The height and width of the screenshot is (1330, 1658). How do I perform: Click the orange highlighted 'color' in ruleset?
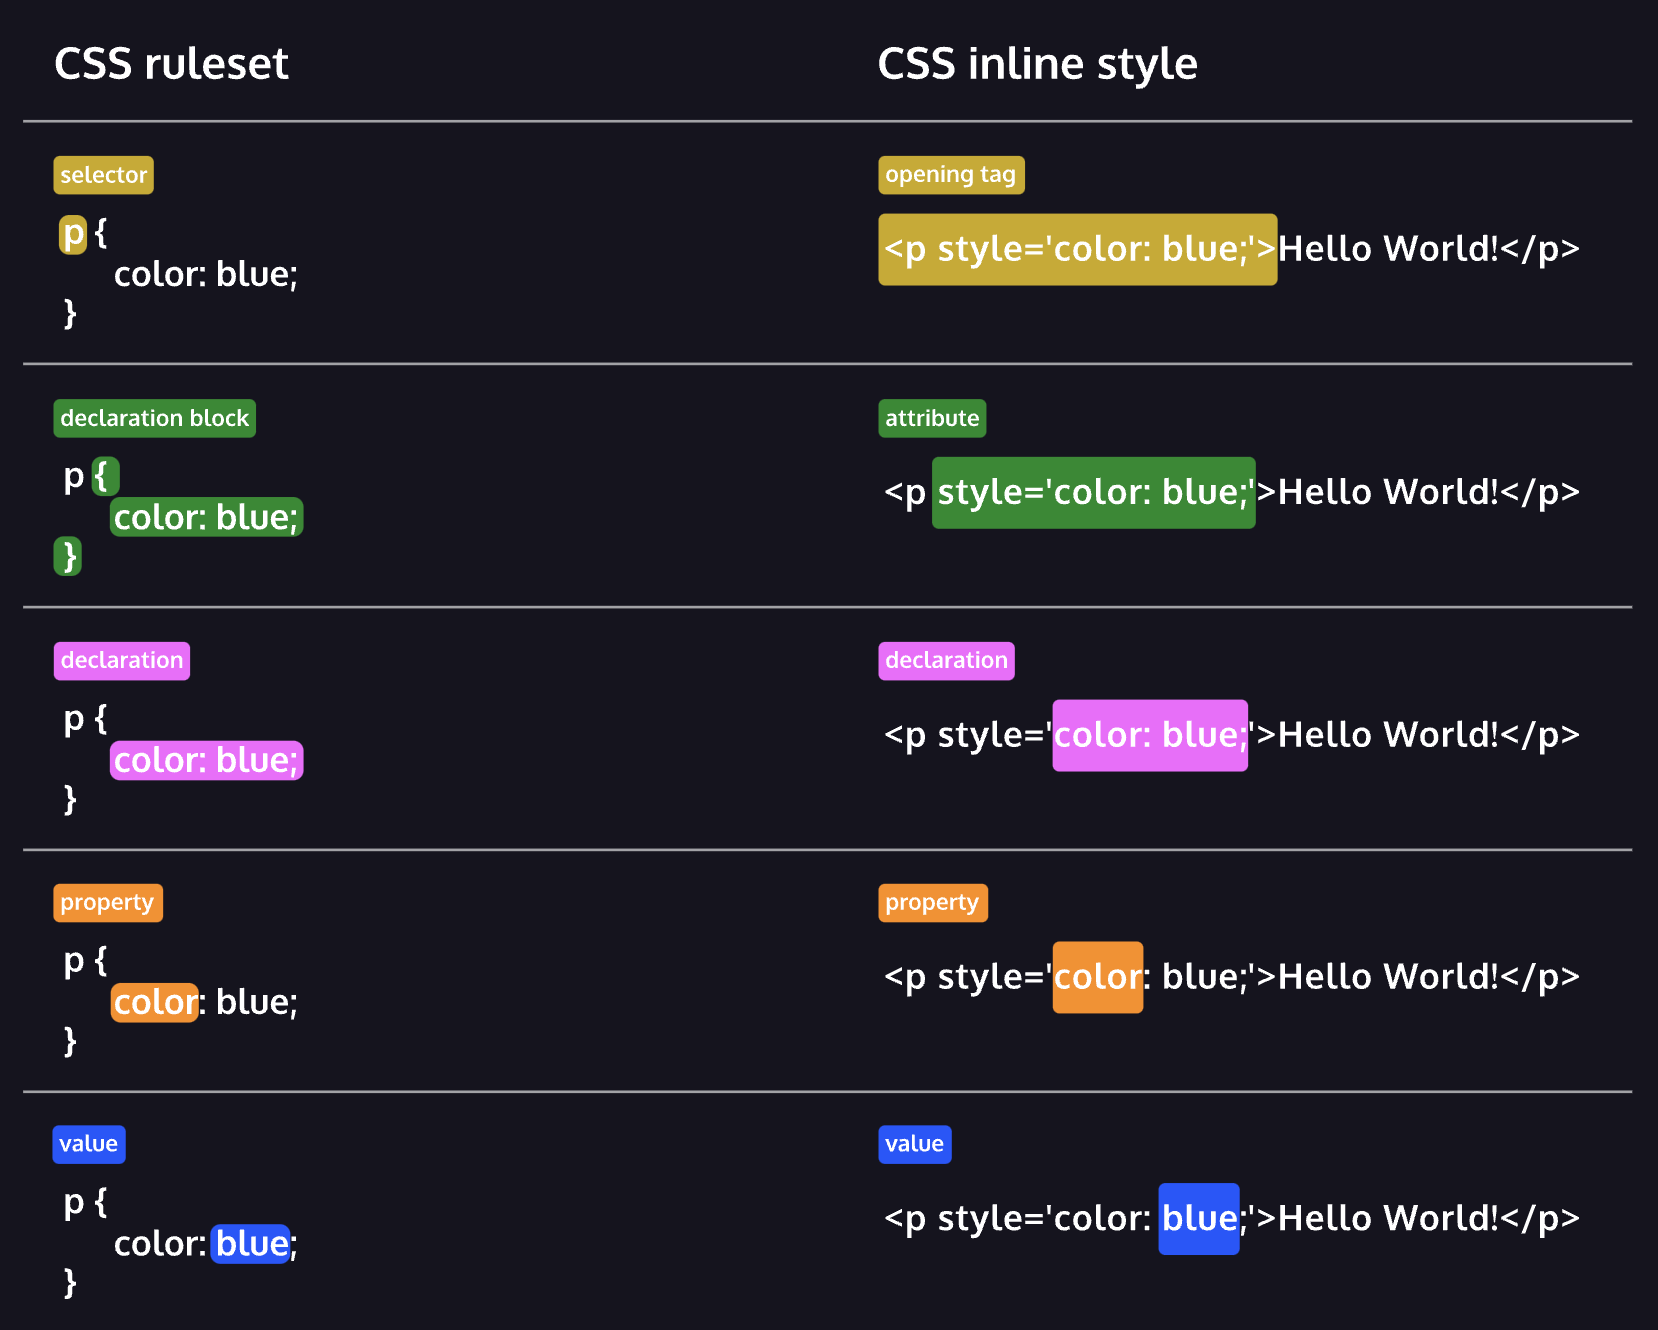[155, 1002]
